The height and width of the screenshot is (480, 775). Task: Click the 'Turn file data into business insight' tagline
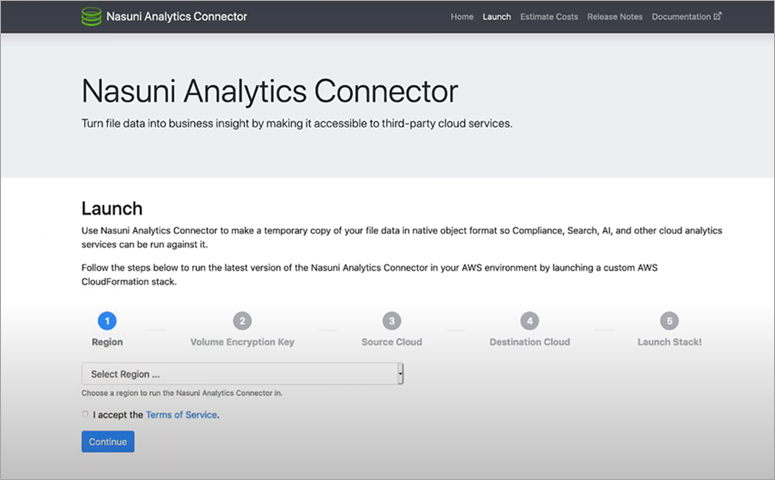(297, 124)
